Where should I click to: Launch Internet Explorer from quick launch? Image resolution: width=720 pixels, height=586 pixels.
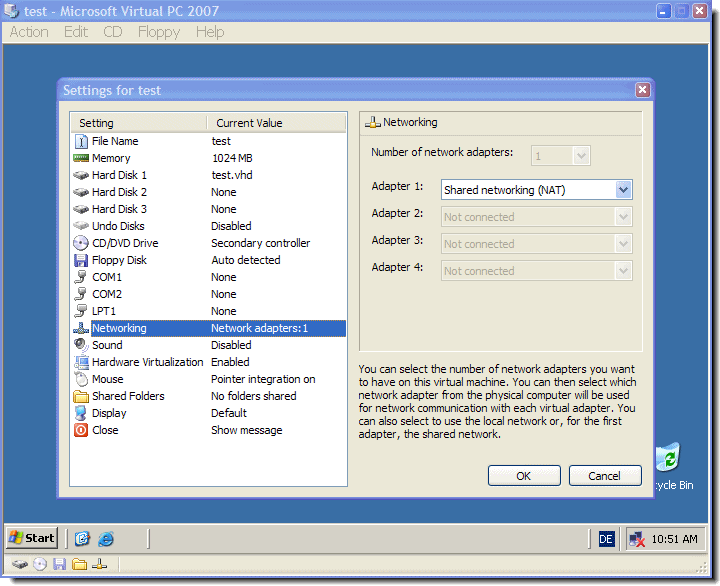[x=106, y=538]
